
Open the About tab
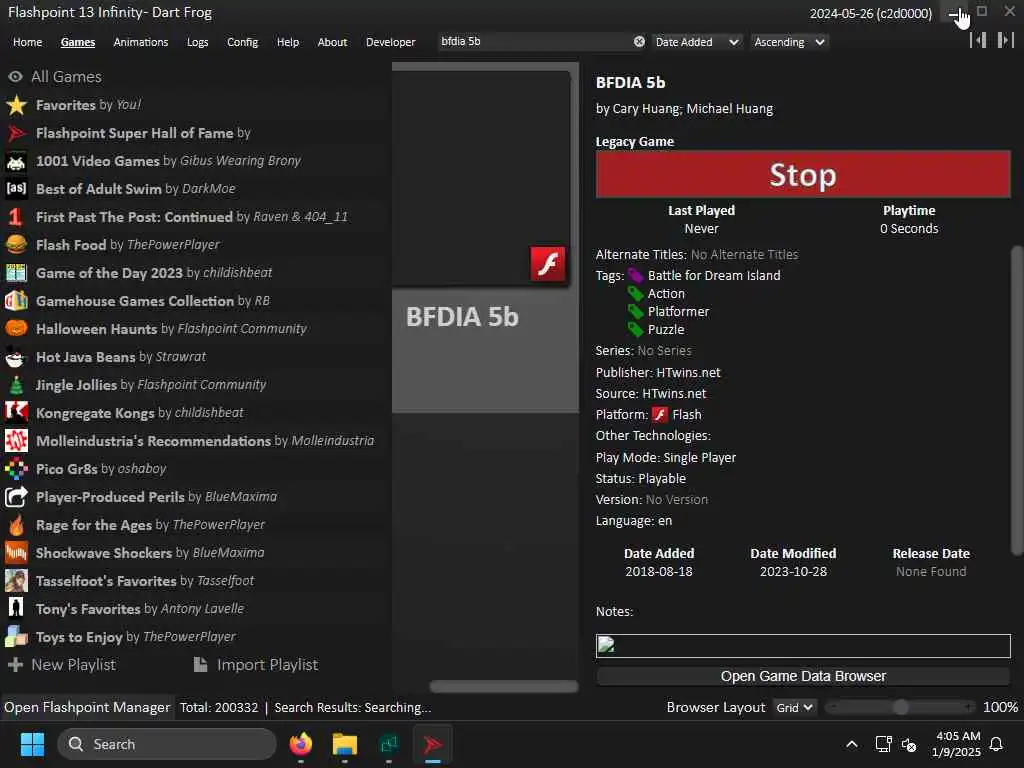point(332,42)
